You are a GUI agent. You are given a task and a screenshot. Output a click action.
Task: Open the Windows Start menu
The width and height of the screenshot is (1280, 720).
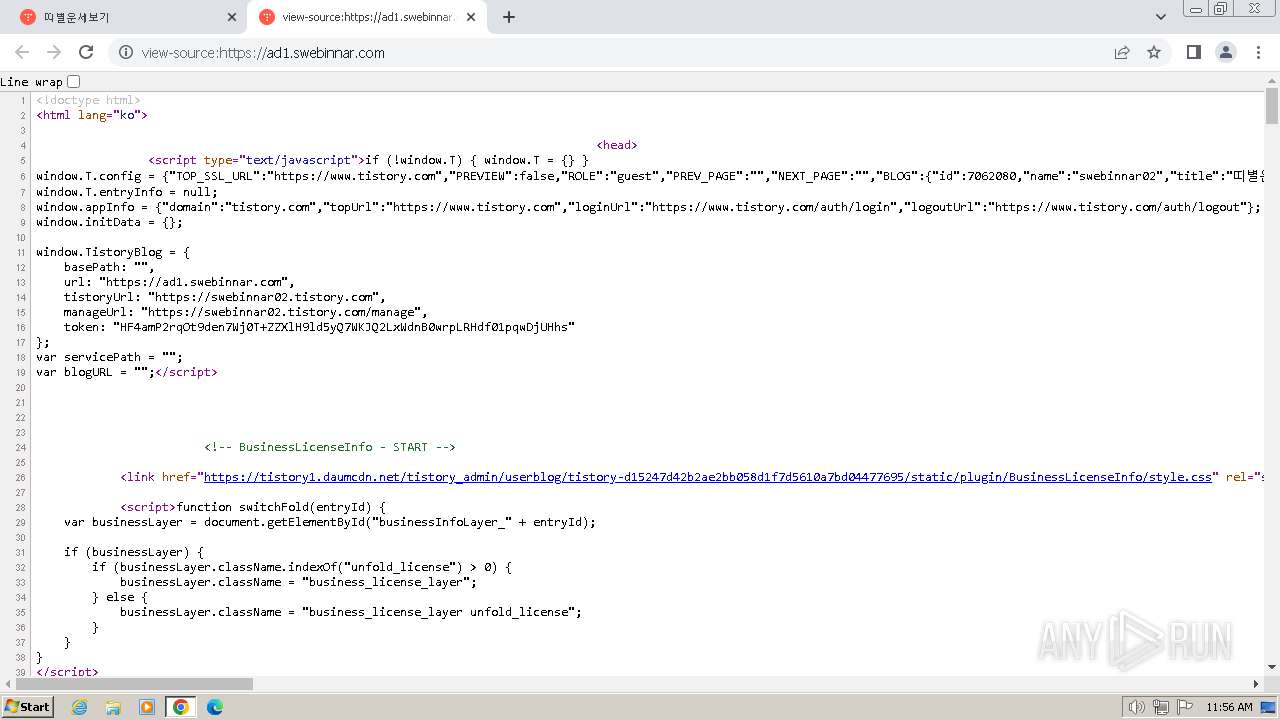(28, 707)
